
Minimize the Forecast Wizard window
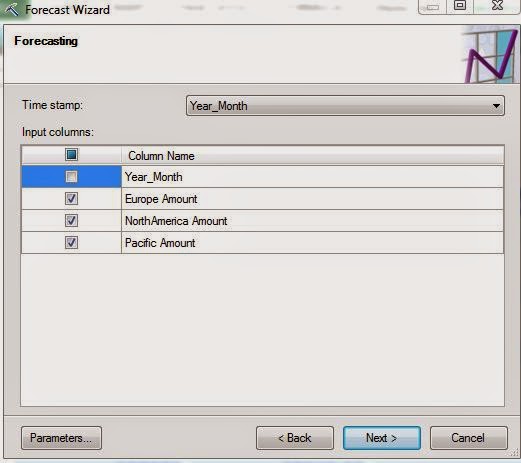click(x=432, y=6)
